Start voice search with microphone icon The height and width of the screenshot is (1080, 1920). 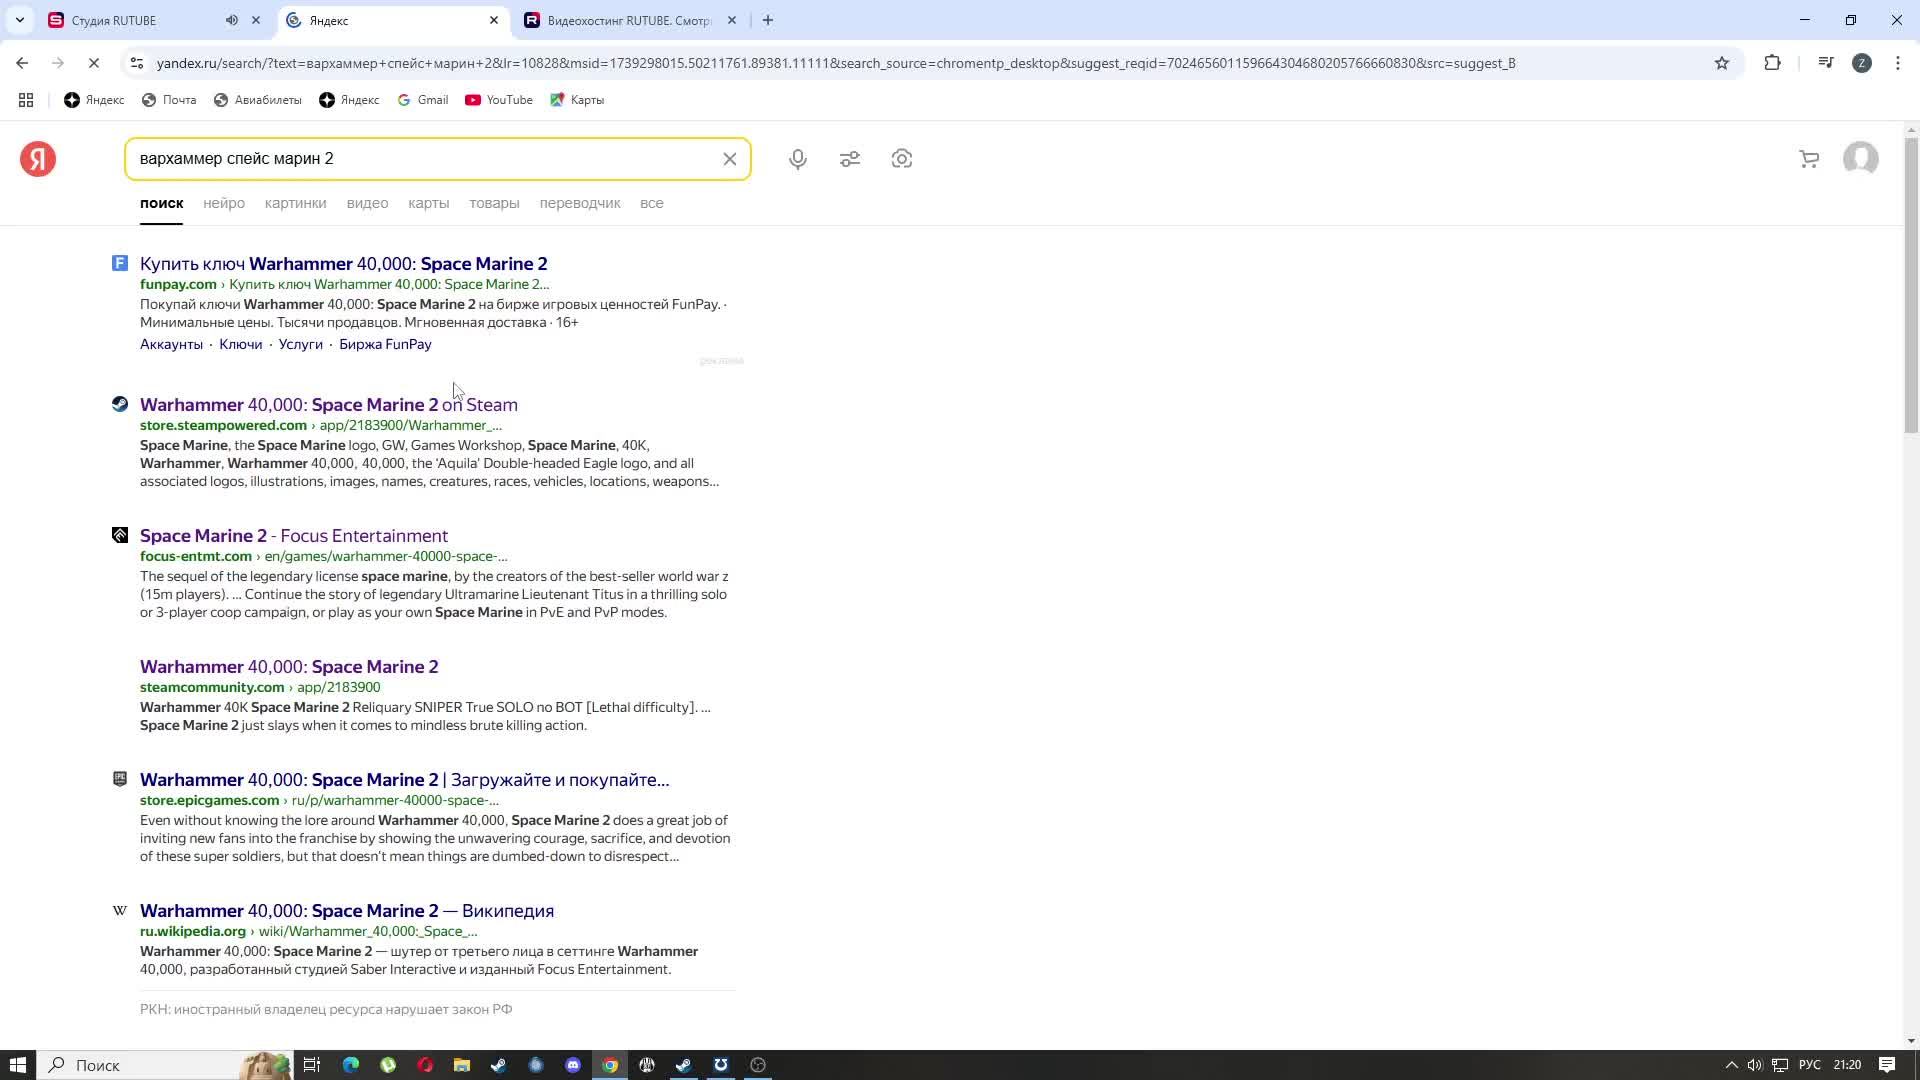tap(797, 159)
